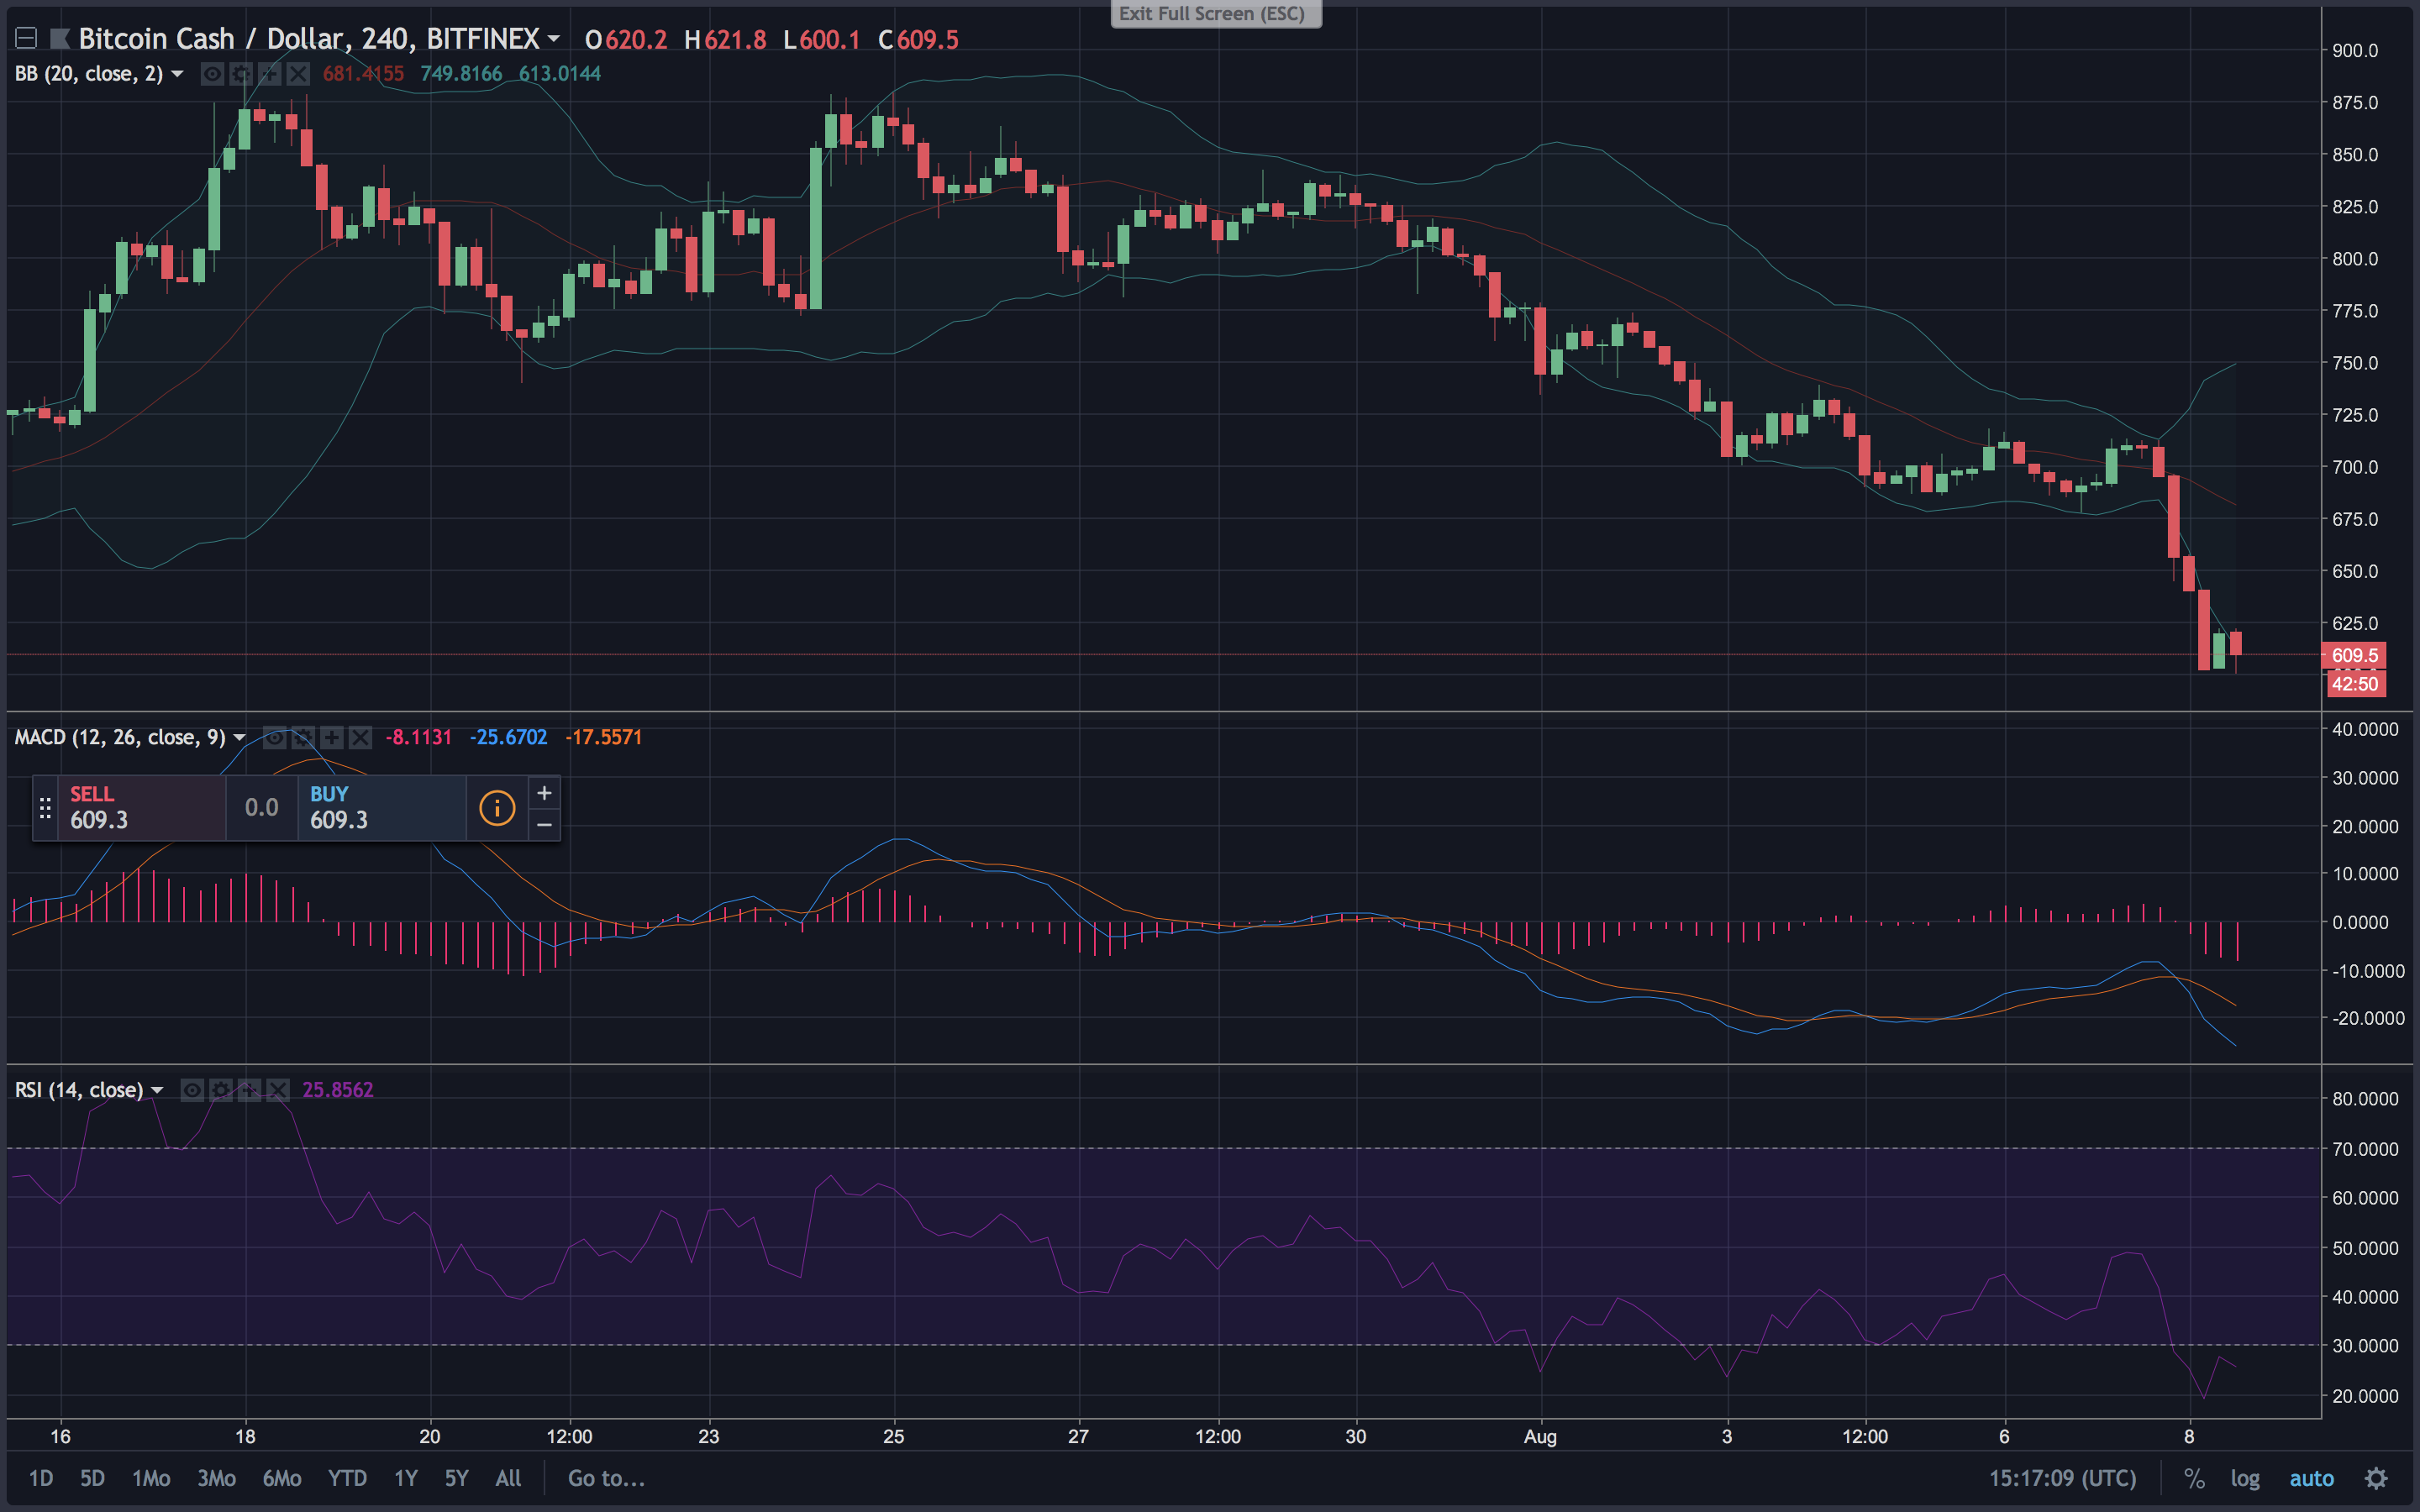Click the orange order info icon
The height and width of the screenshot is (1512, 2420).
click(x=497, y=808)
